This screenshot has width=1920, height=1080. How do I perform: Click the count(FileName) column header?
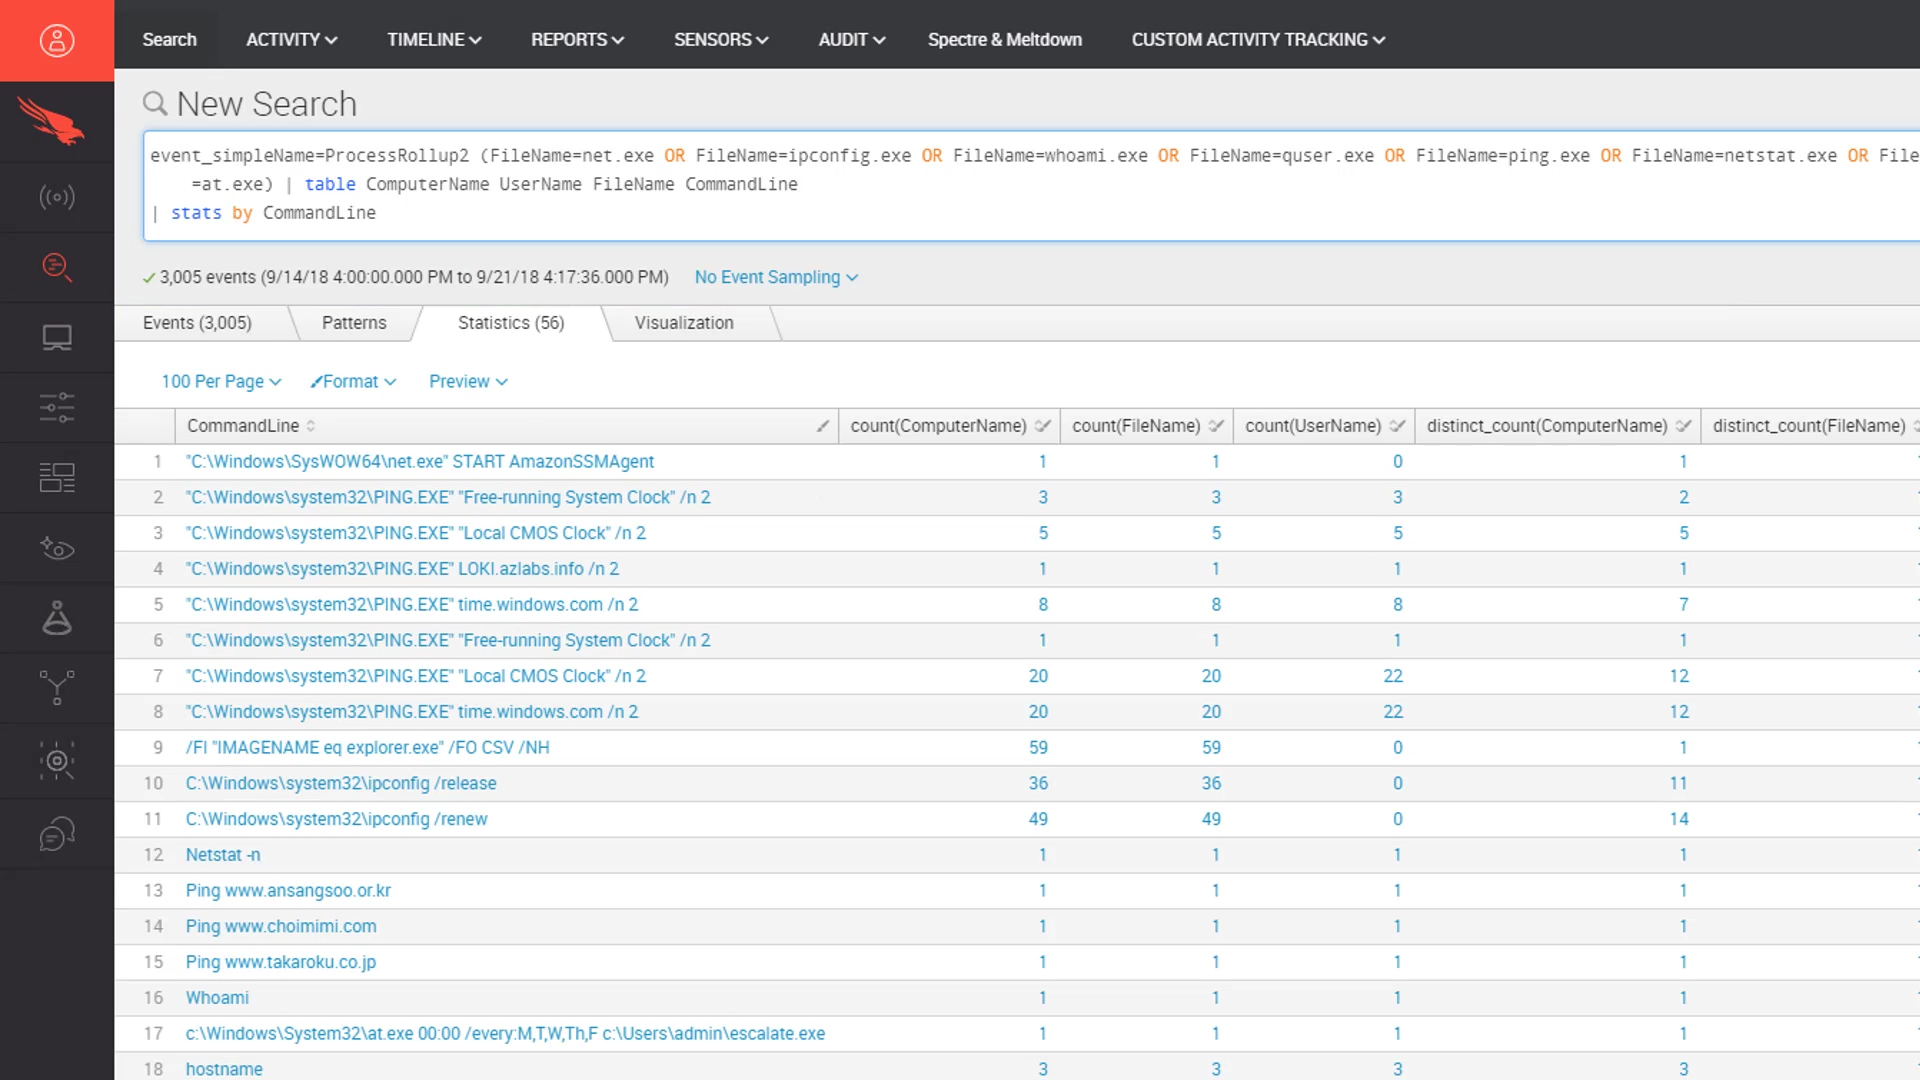pyautogui.click(x=1136, y=426)
